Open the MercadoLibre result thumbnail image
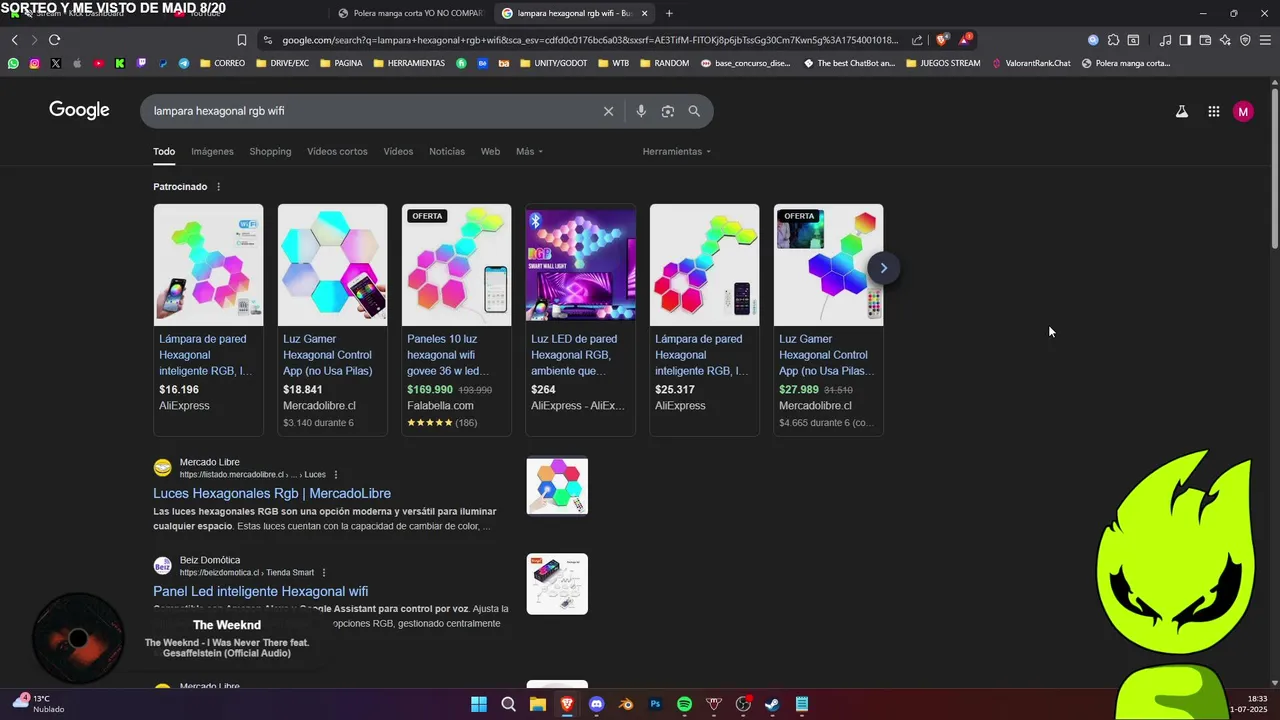Viewport: 1280px width, 720px height. pyautogui.click(x=557, y=486)
